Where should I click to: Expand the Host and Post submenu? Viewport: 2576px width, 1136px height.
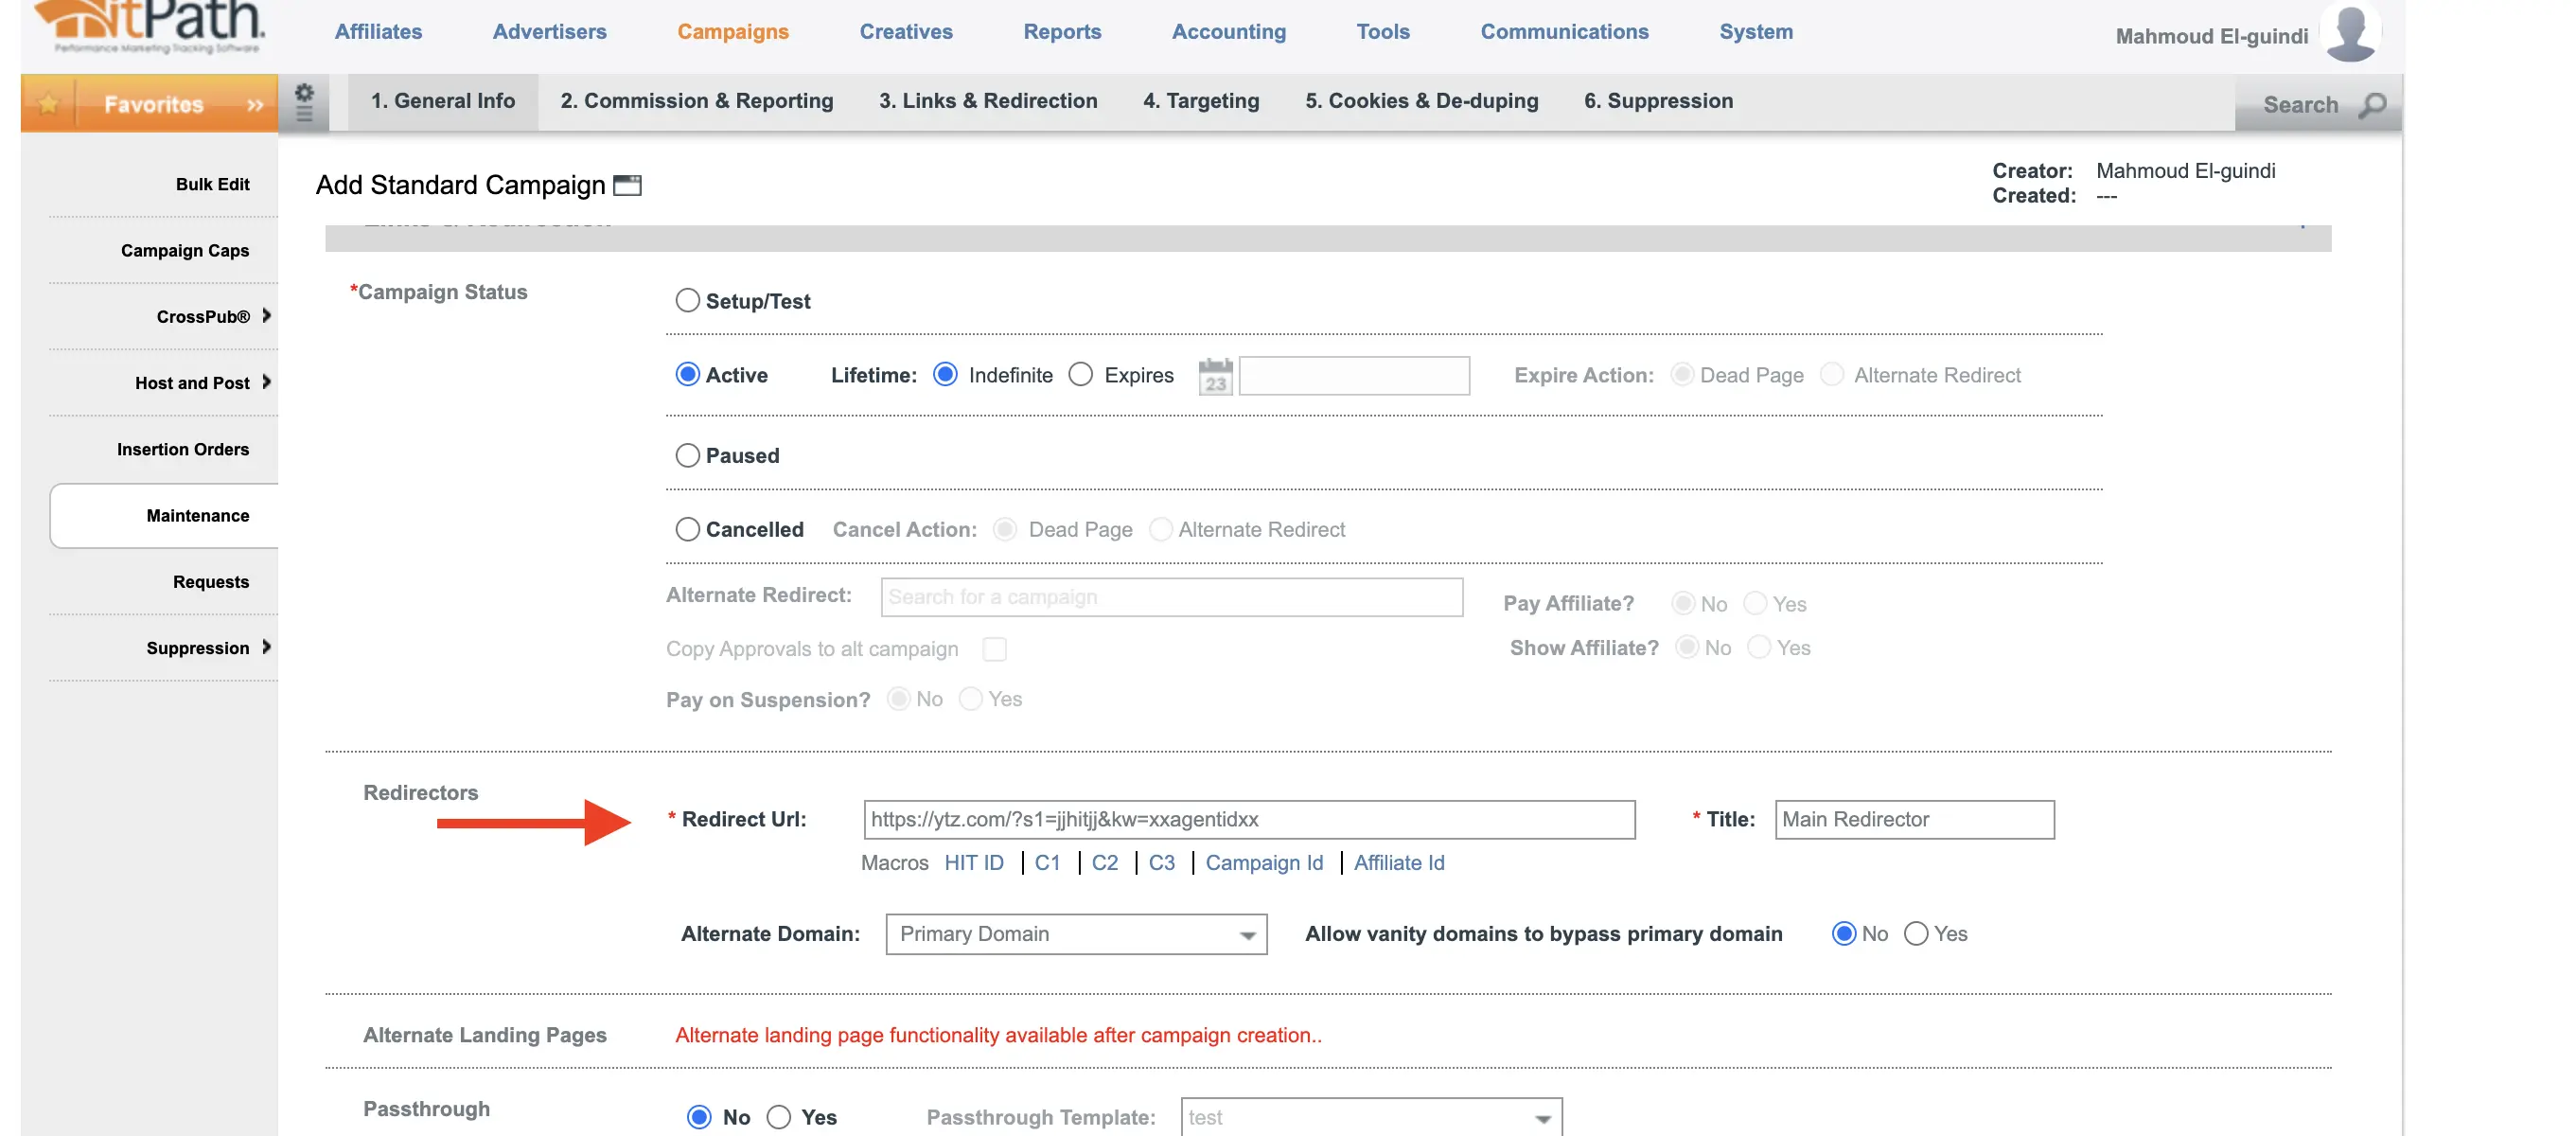pyautogui.click(x=266, y=382)
